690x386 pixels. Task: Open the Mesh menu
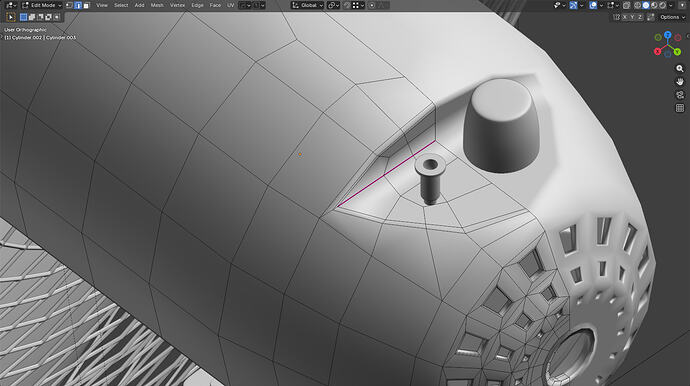coord(157,5)
